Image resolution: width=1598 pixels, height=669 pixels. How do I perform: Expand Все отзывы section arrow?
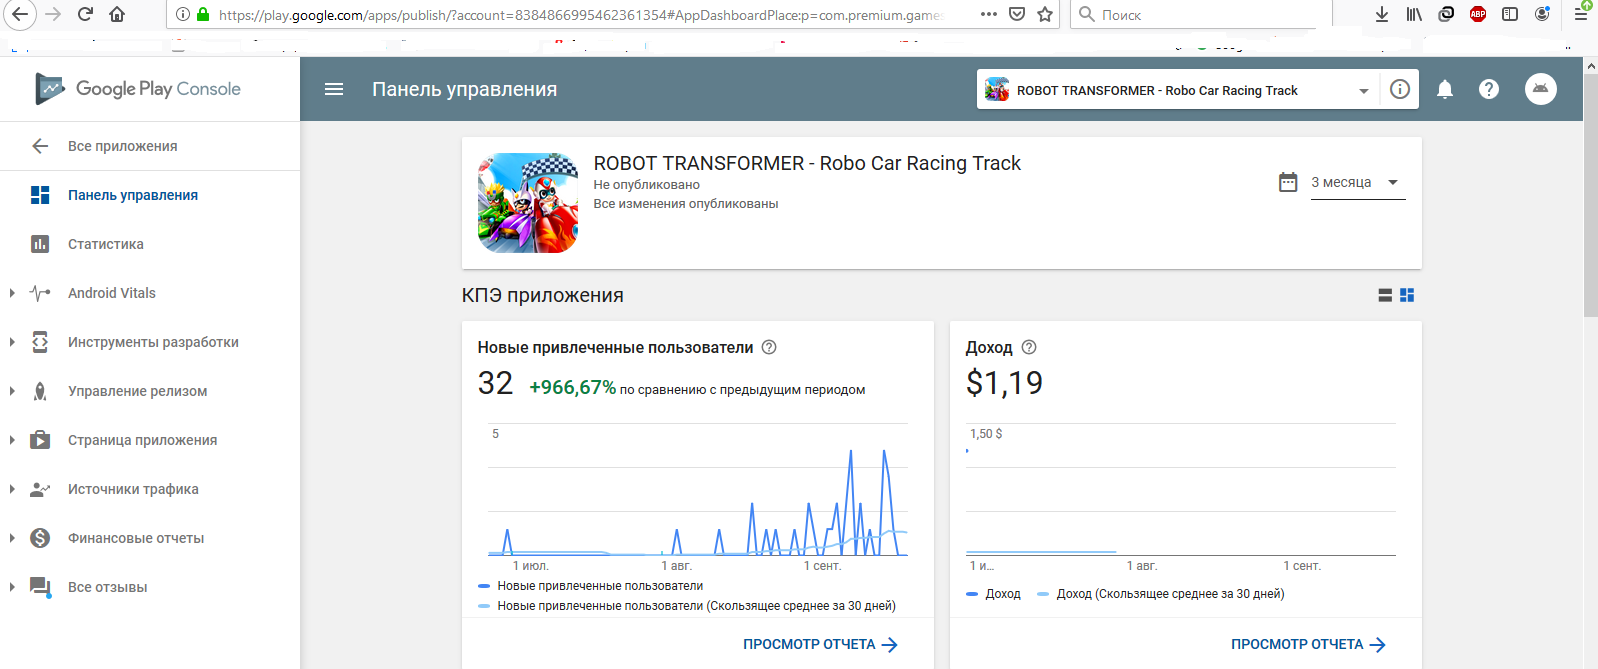point(12,587)
